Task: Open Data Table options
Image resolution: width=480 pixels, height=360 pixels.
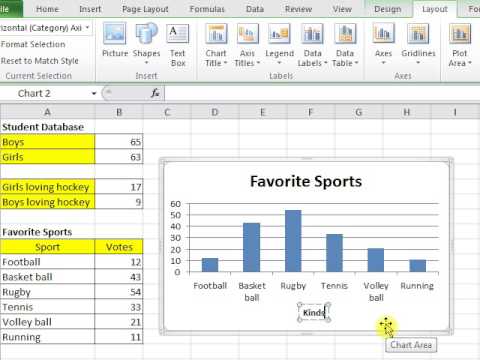Action: 345,45
